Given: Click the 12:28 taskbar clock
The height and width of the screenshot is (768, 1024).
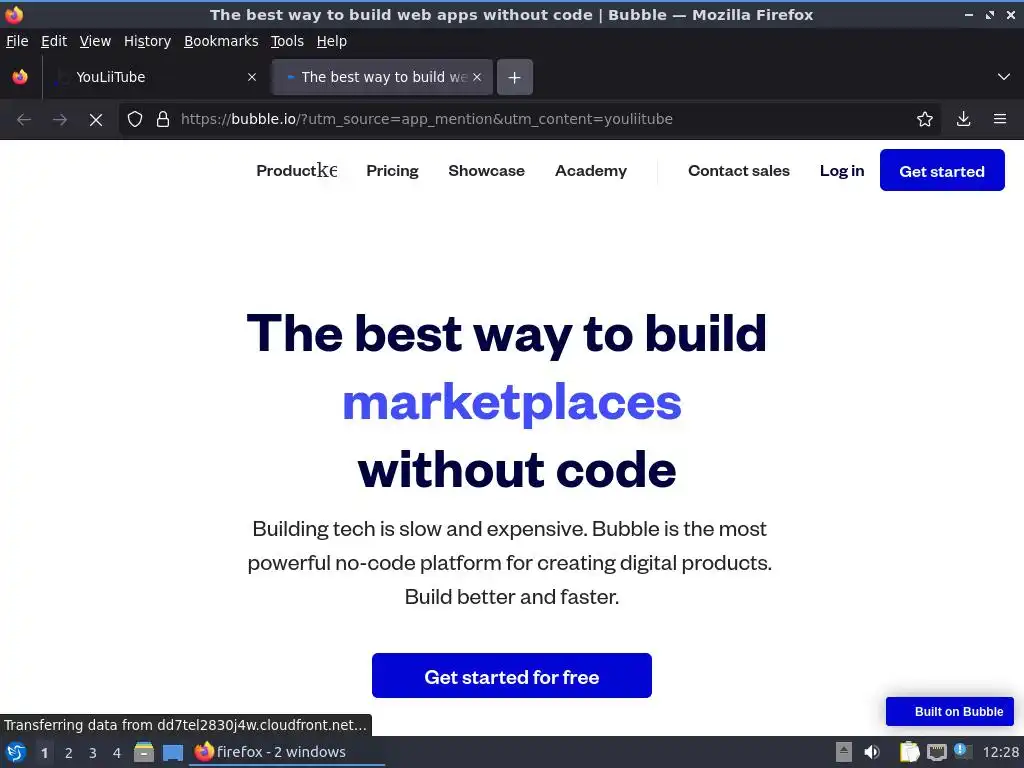Looking at the screenshot, I should pos(1000,752).
